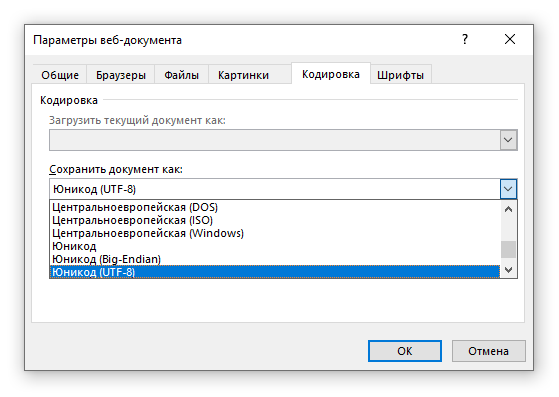This screenshot has width=559, height=397.
Task: Select highlighted Юникод (UTF-8) list entry
Action: [x=275, y=272]
